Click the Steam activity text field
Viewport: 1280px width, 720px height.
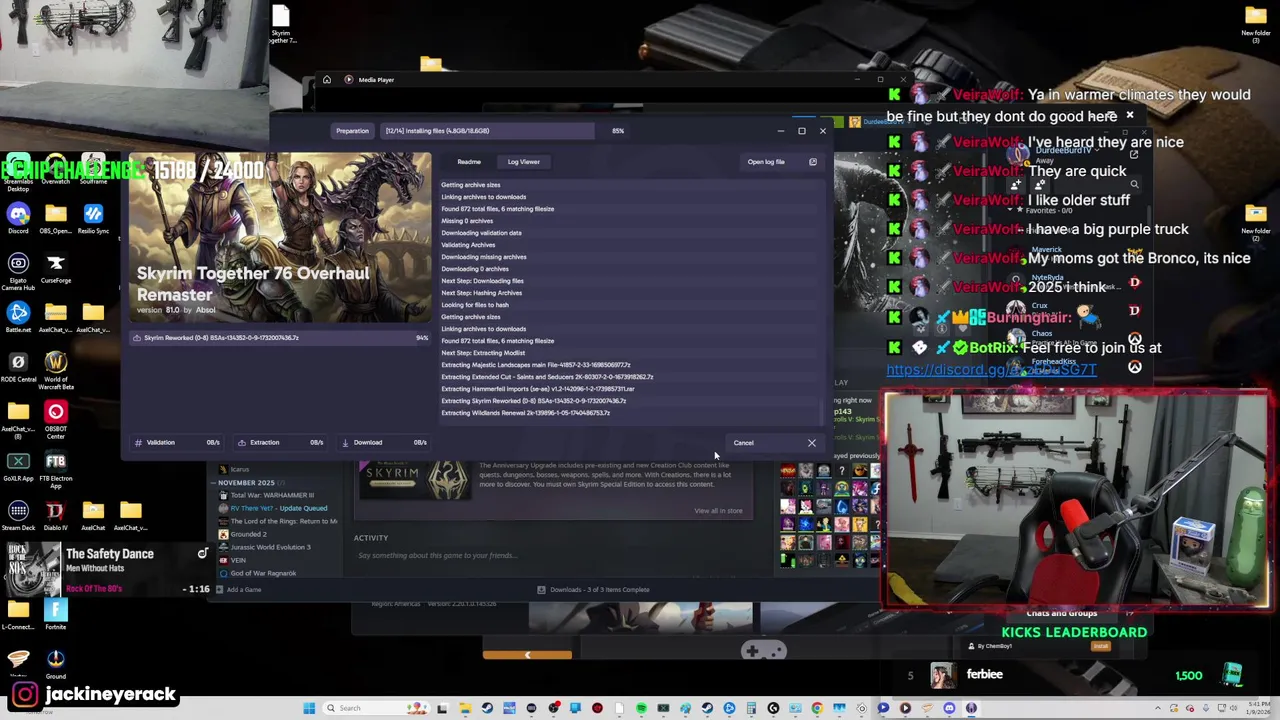coord(550,556)
